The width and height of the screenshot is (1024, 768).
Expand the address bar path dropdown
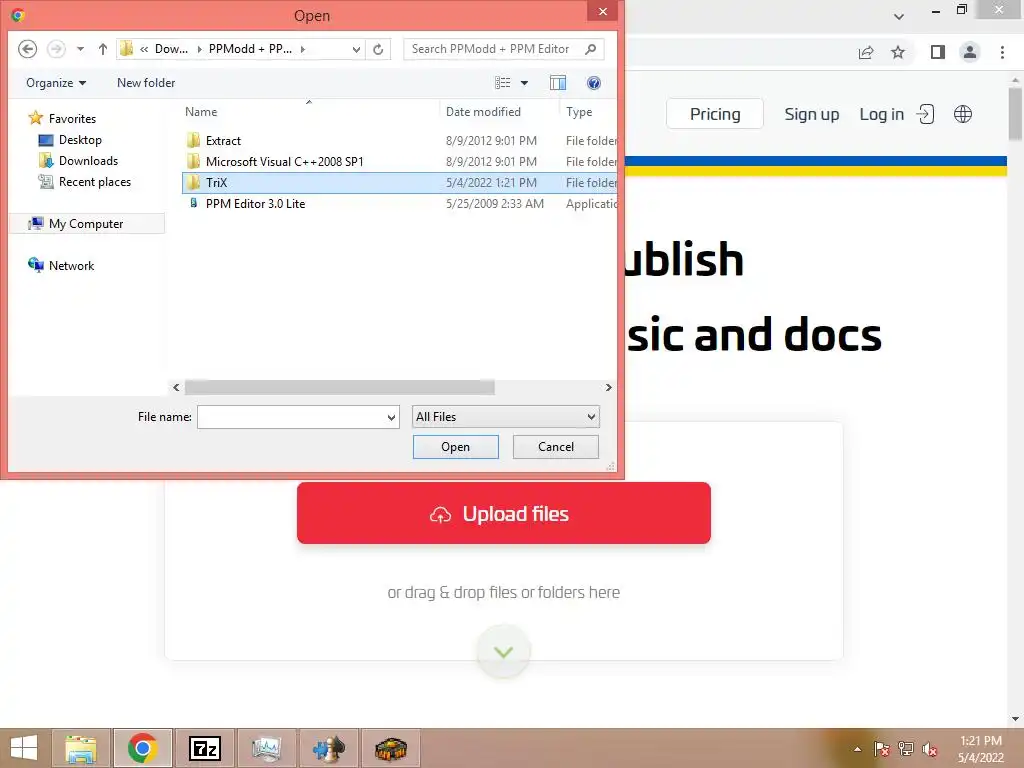(x=356, y=49)
